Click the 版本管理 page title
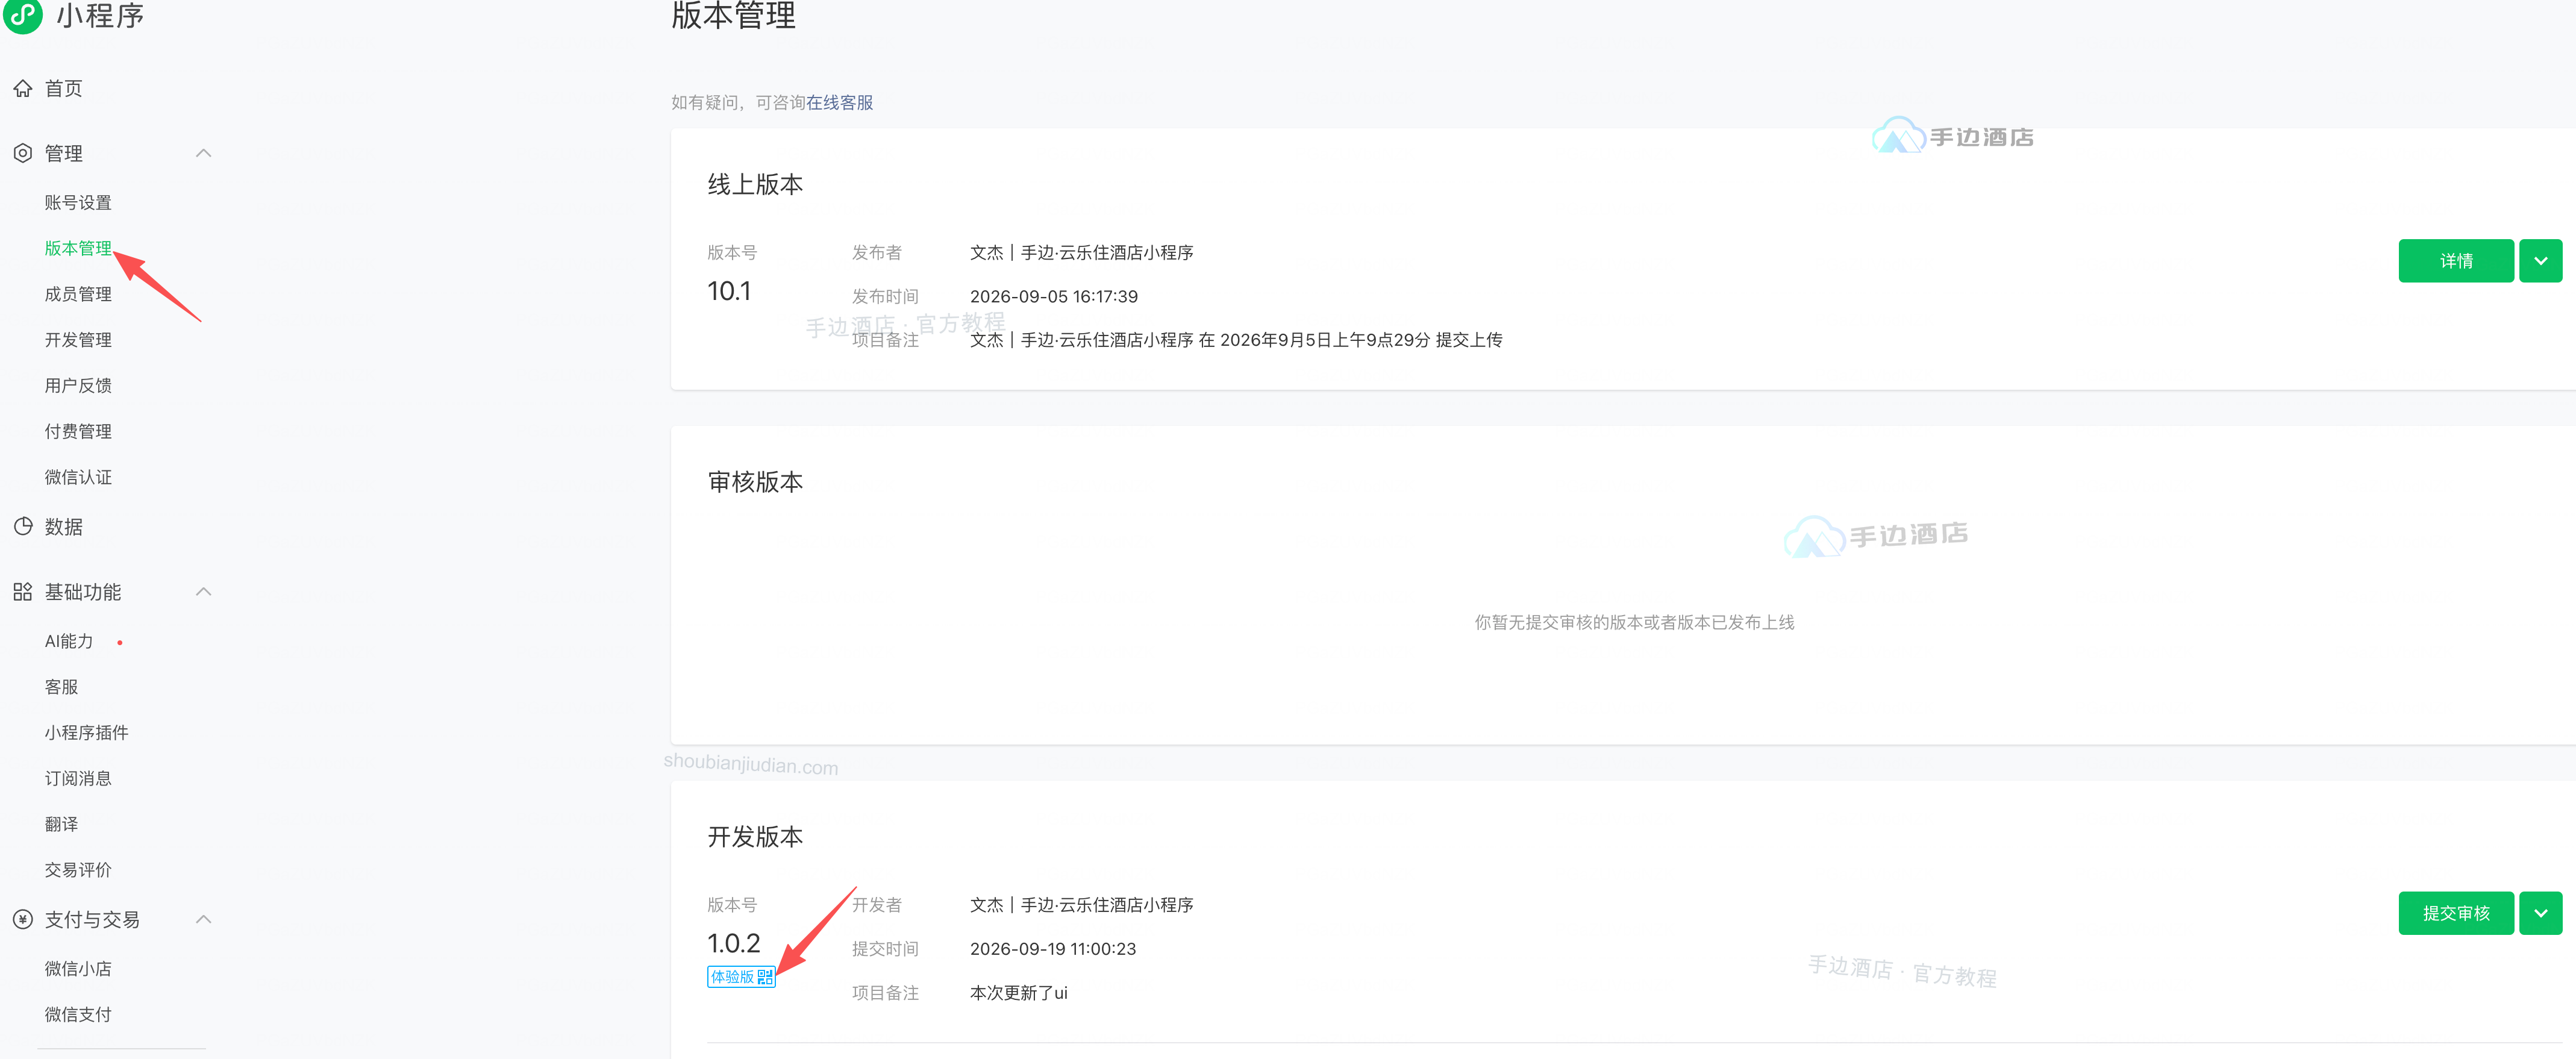 (x=733, y=16)
